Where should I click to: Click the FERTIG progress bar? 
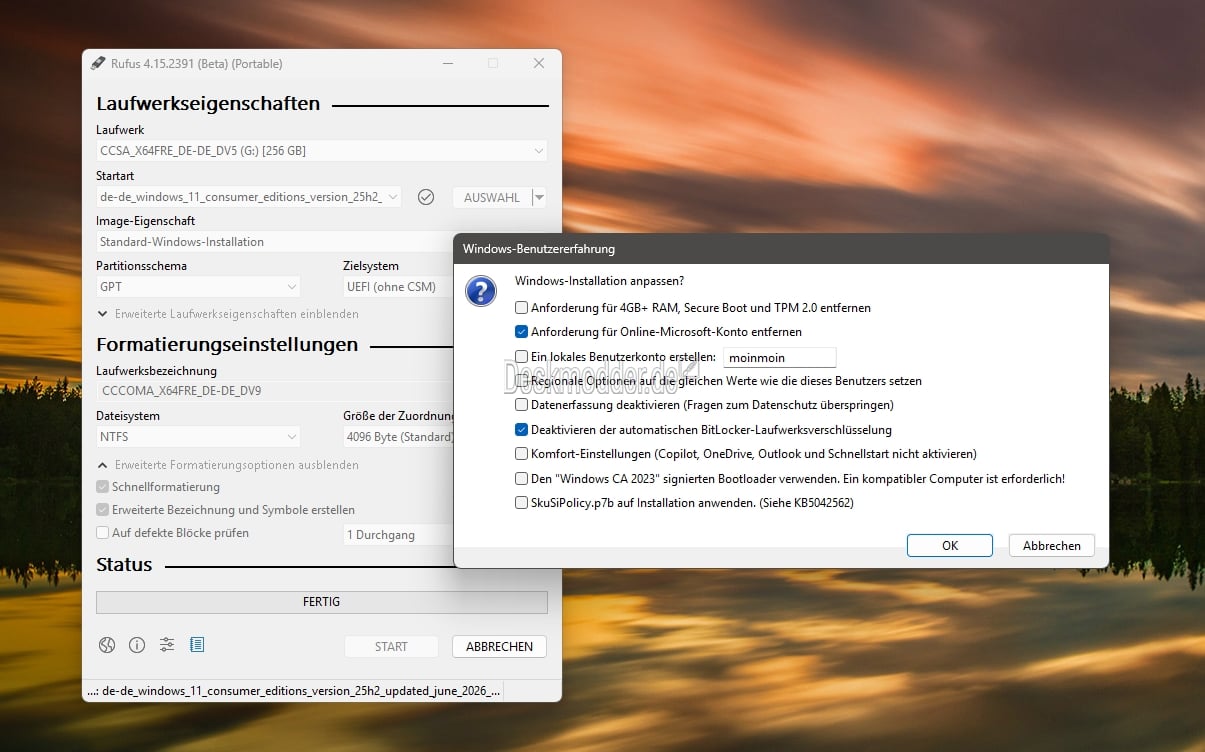click(321, 602)
